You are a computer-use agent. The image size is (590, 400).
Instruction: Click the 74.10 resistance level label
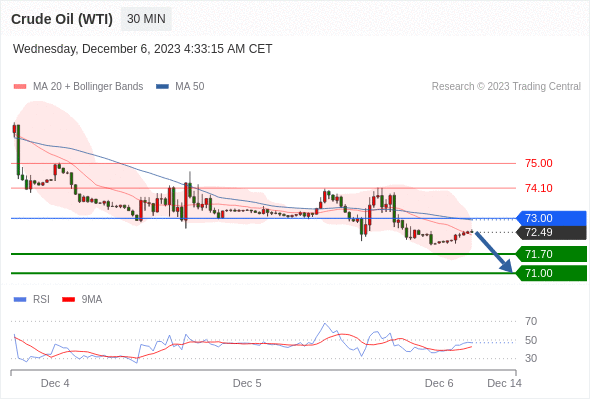[539, 188]
